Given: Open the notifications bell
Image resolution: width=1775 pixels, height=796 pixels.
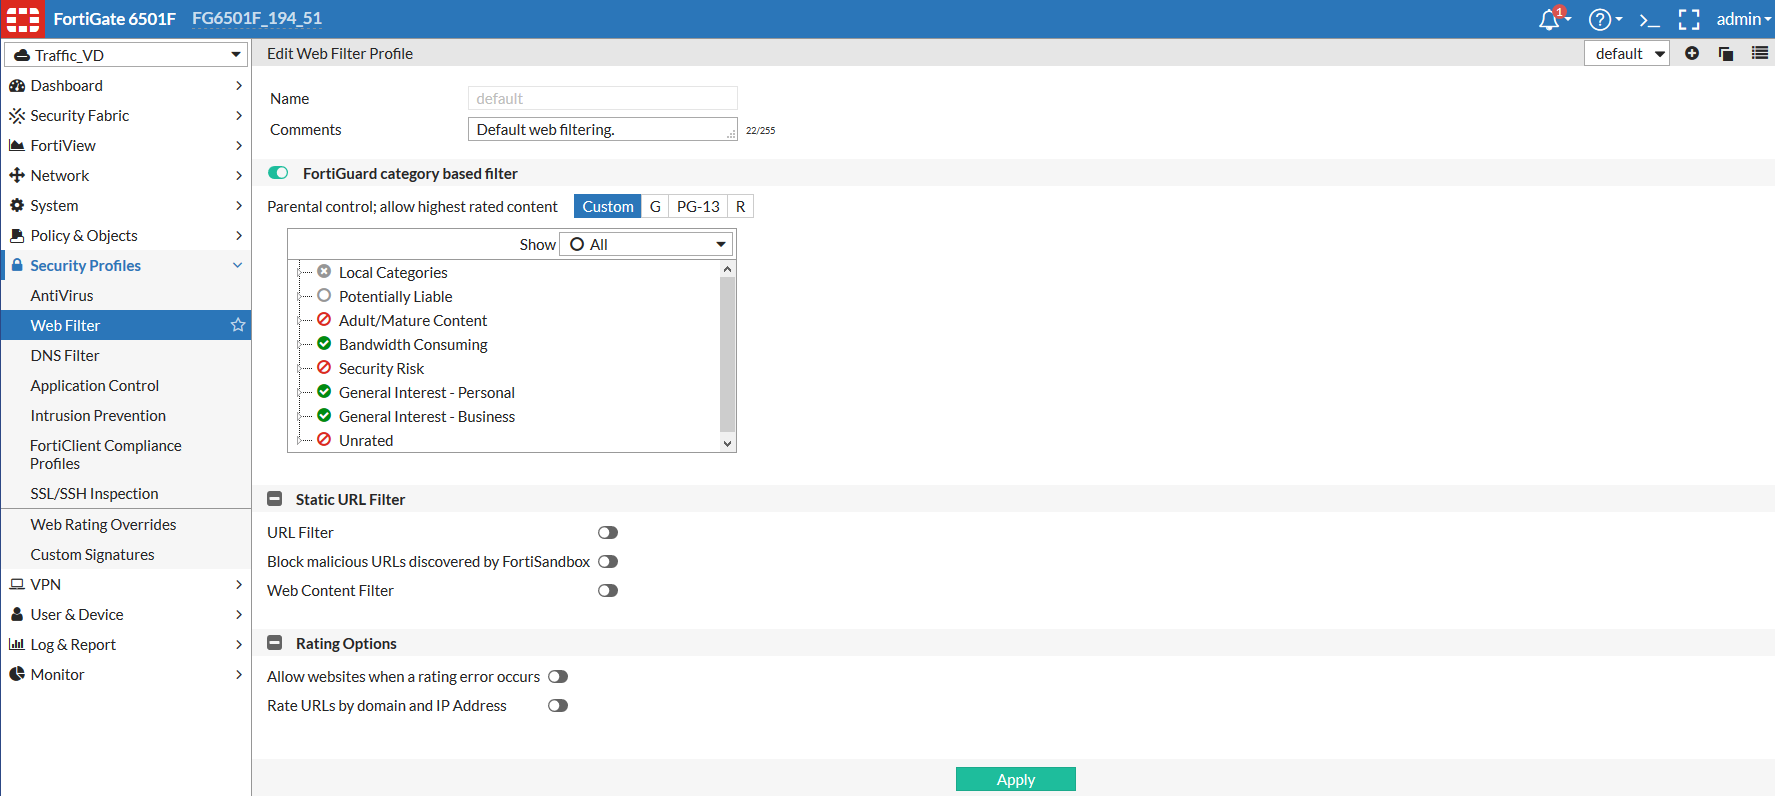Looking at the screenshot, I should click(1550, 19).
